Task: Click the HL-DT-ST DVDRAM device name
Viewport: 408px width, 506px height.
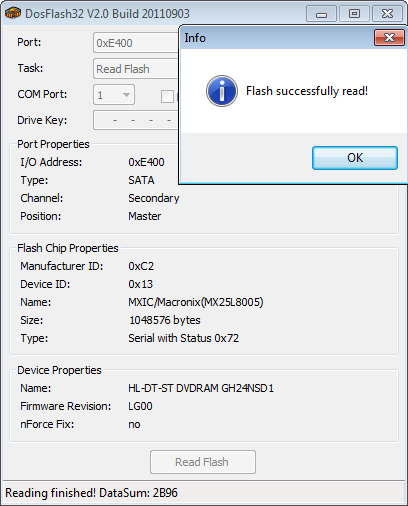Action: point(201,388)
